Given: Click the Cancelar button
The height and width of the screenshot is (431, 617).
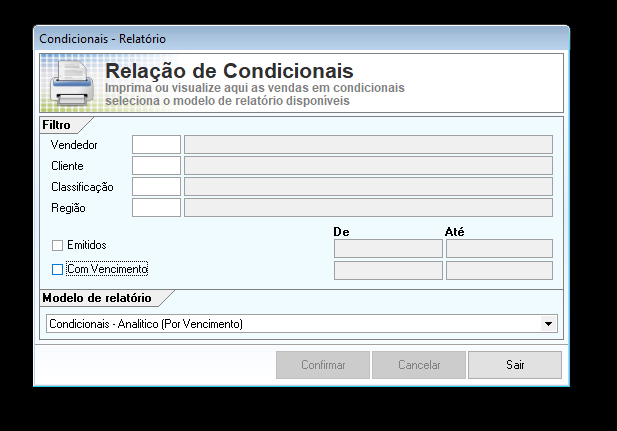Looking at the screenshot, I should pos(419,365).
